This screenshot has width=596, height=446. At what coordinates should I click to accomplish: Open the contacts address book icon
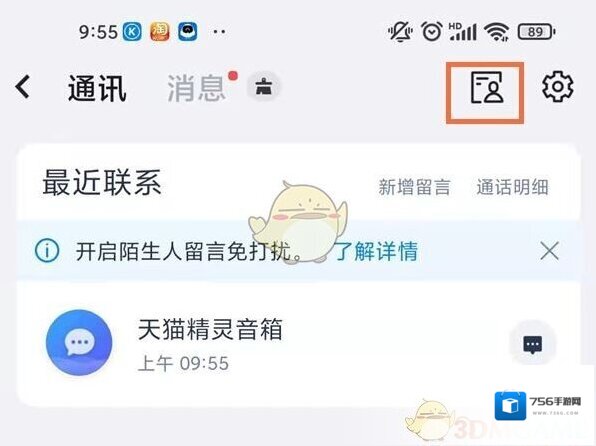487,87
